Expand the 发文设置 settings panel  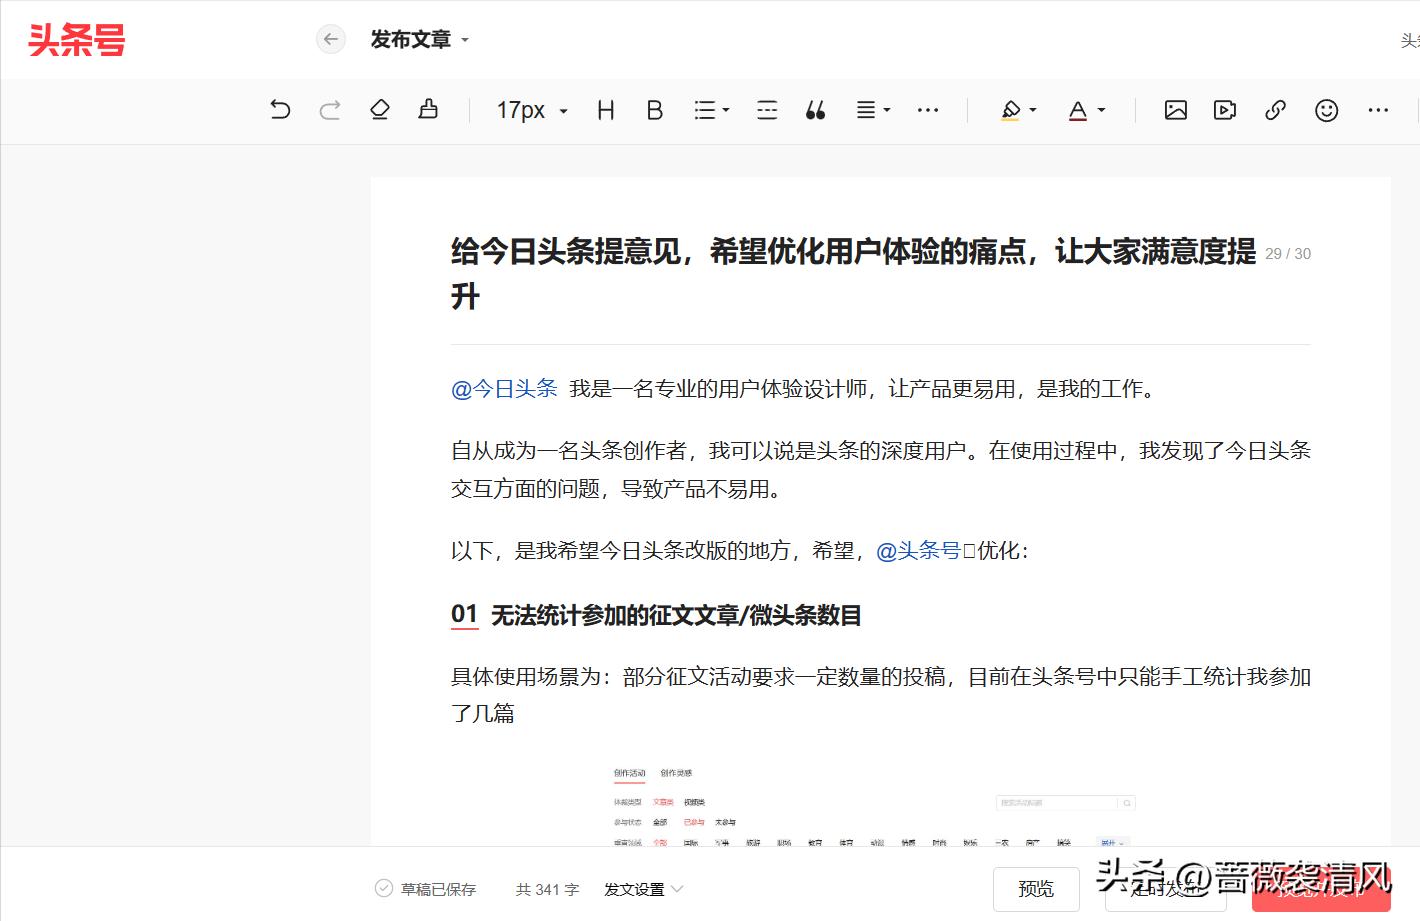coord(643,888)
